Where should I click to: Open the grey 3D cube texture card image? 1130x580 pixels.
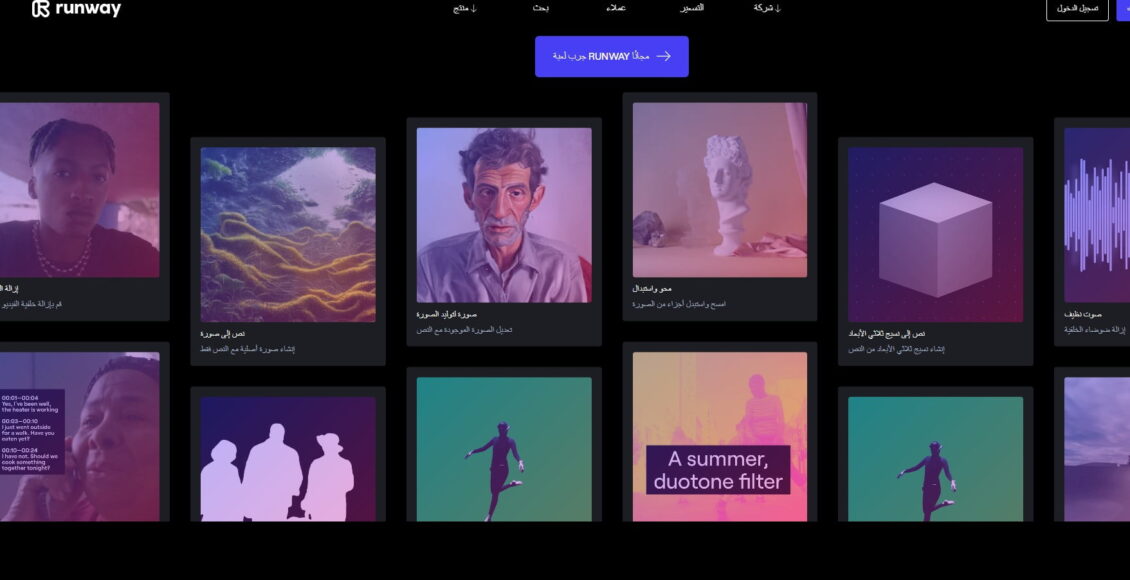(935, 234)
